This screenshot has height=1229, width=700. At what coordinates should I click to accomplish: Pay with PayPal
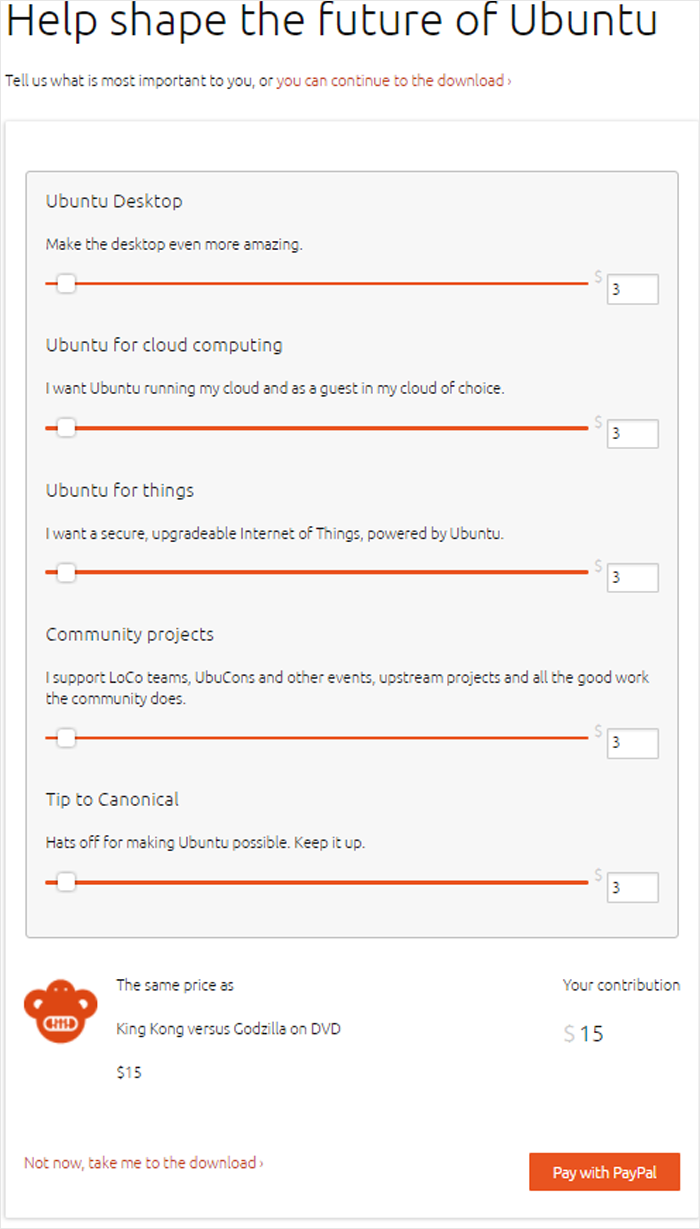[x=604, y=1172]
